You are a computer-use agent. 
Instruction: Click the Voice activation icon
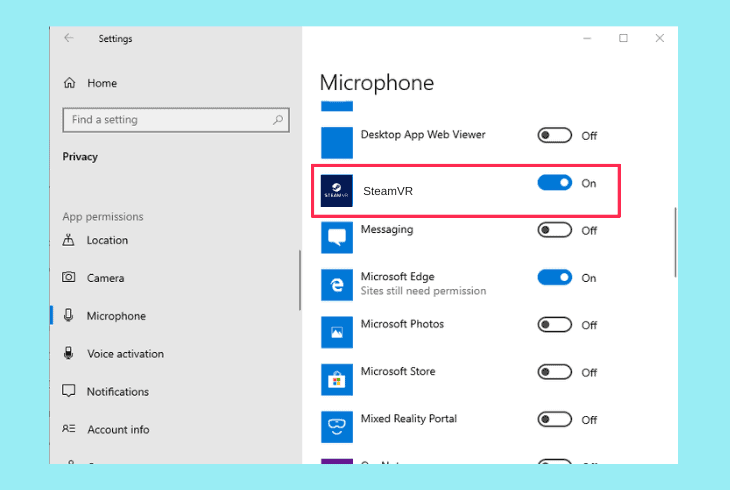pos(68,353)
